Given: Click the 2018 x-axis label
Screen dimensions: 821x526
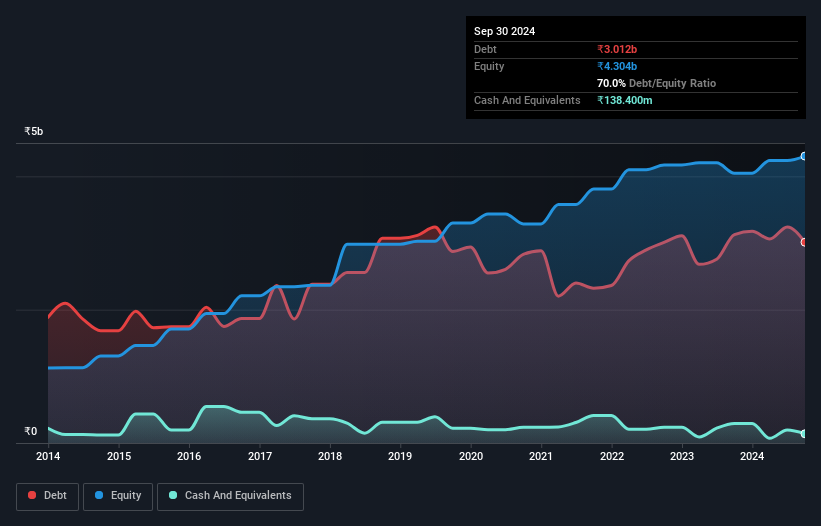Looking at the screenshot, I should [330, 456].
